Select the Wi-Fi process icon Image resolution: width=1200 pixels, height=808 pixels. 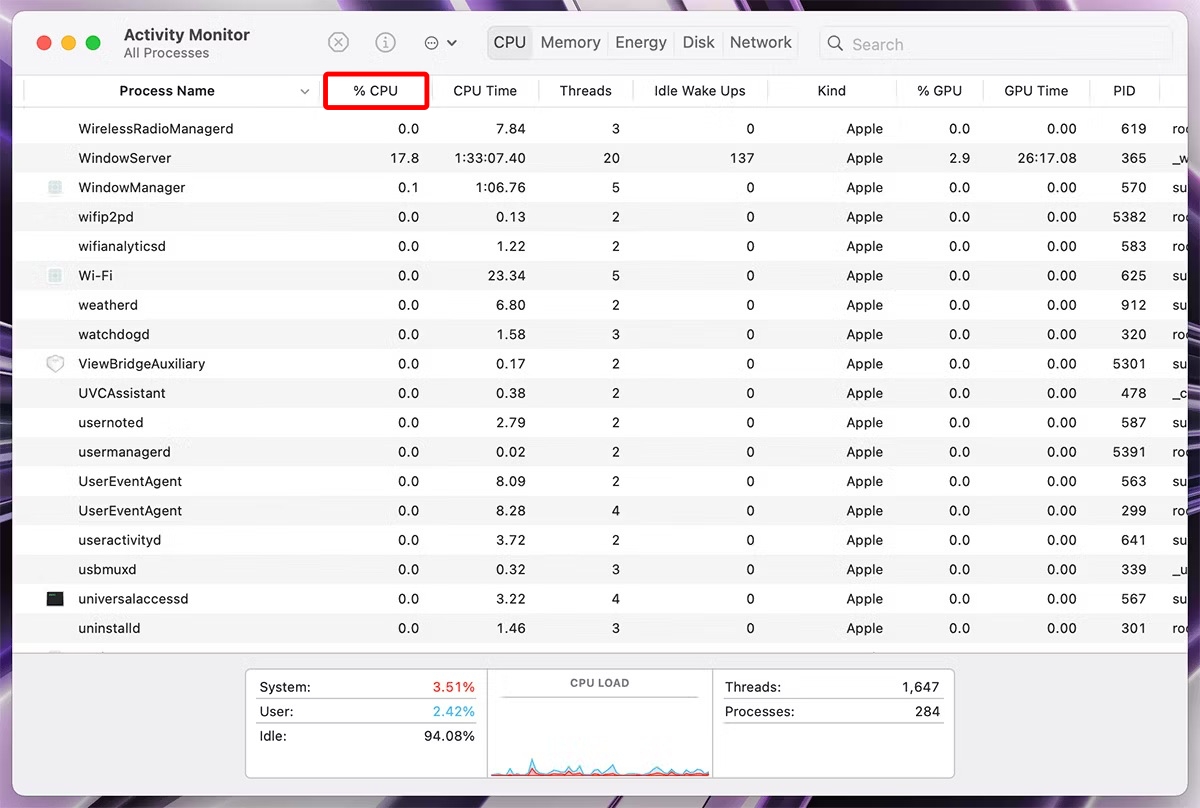(x=55, y=276)
